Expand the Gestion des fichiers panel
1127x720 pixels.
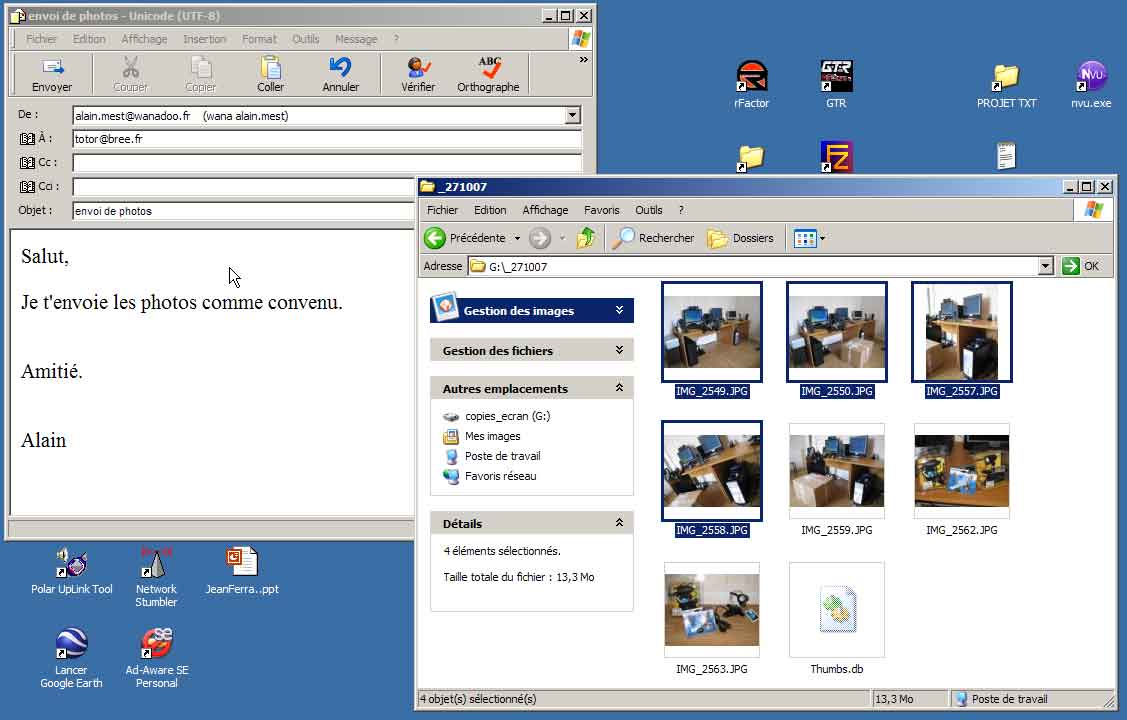coord(619,350)
